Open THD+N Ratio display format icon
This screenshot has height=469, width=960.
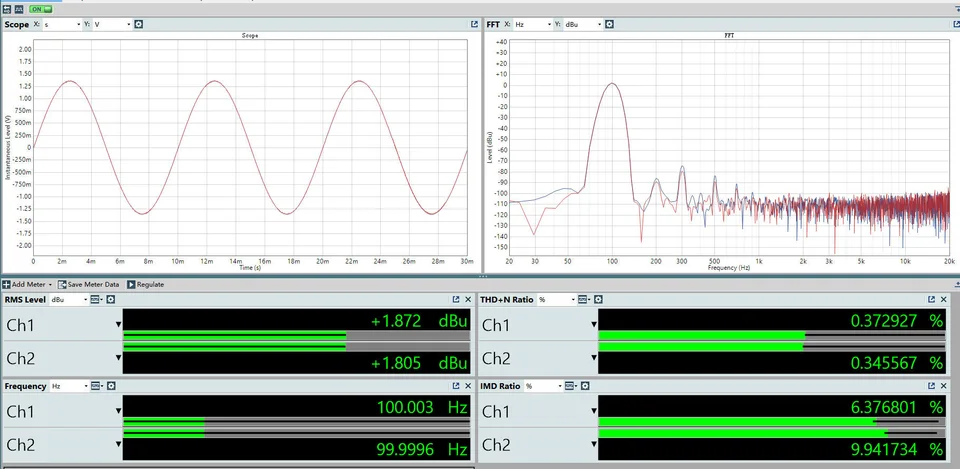coord(584,299)
